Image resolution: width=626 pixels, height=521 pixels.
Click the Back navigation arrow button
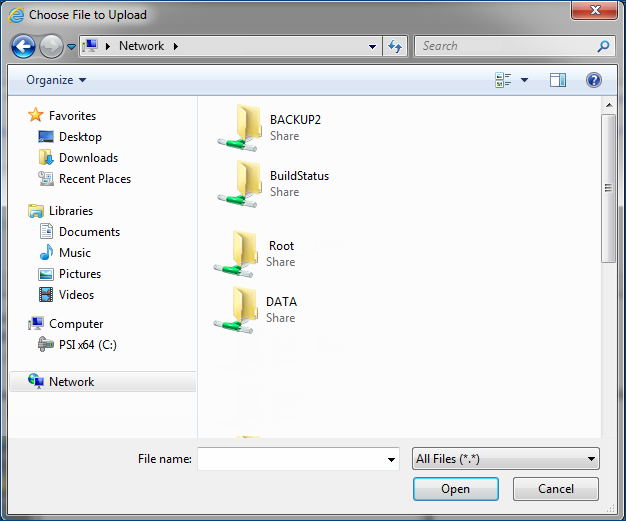click(24, 46)
